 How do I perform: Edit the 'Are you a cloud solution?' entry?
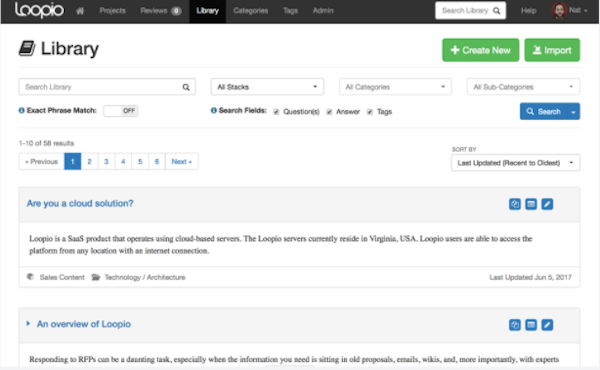(547, 204)
